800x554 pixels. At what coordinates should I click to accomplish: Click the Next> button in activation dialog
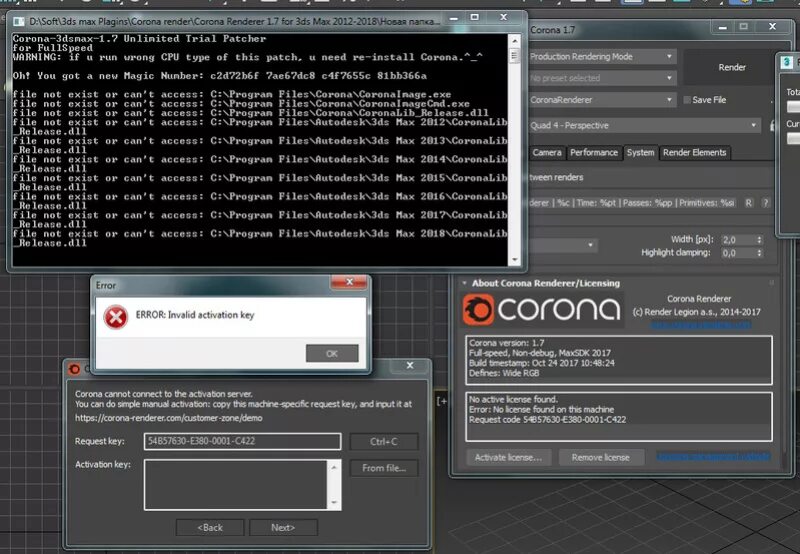(283, 527)
